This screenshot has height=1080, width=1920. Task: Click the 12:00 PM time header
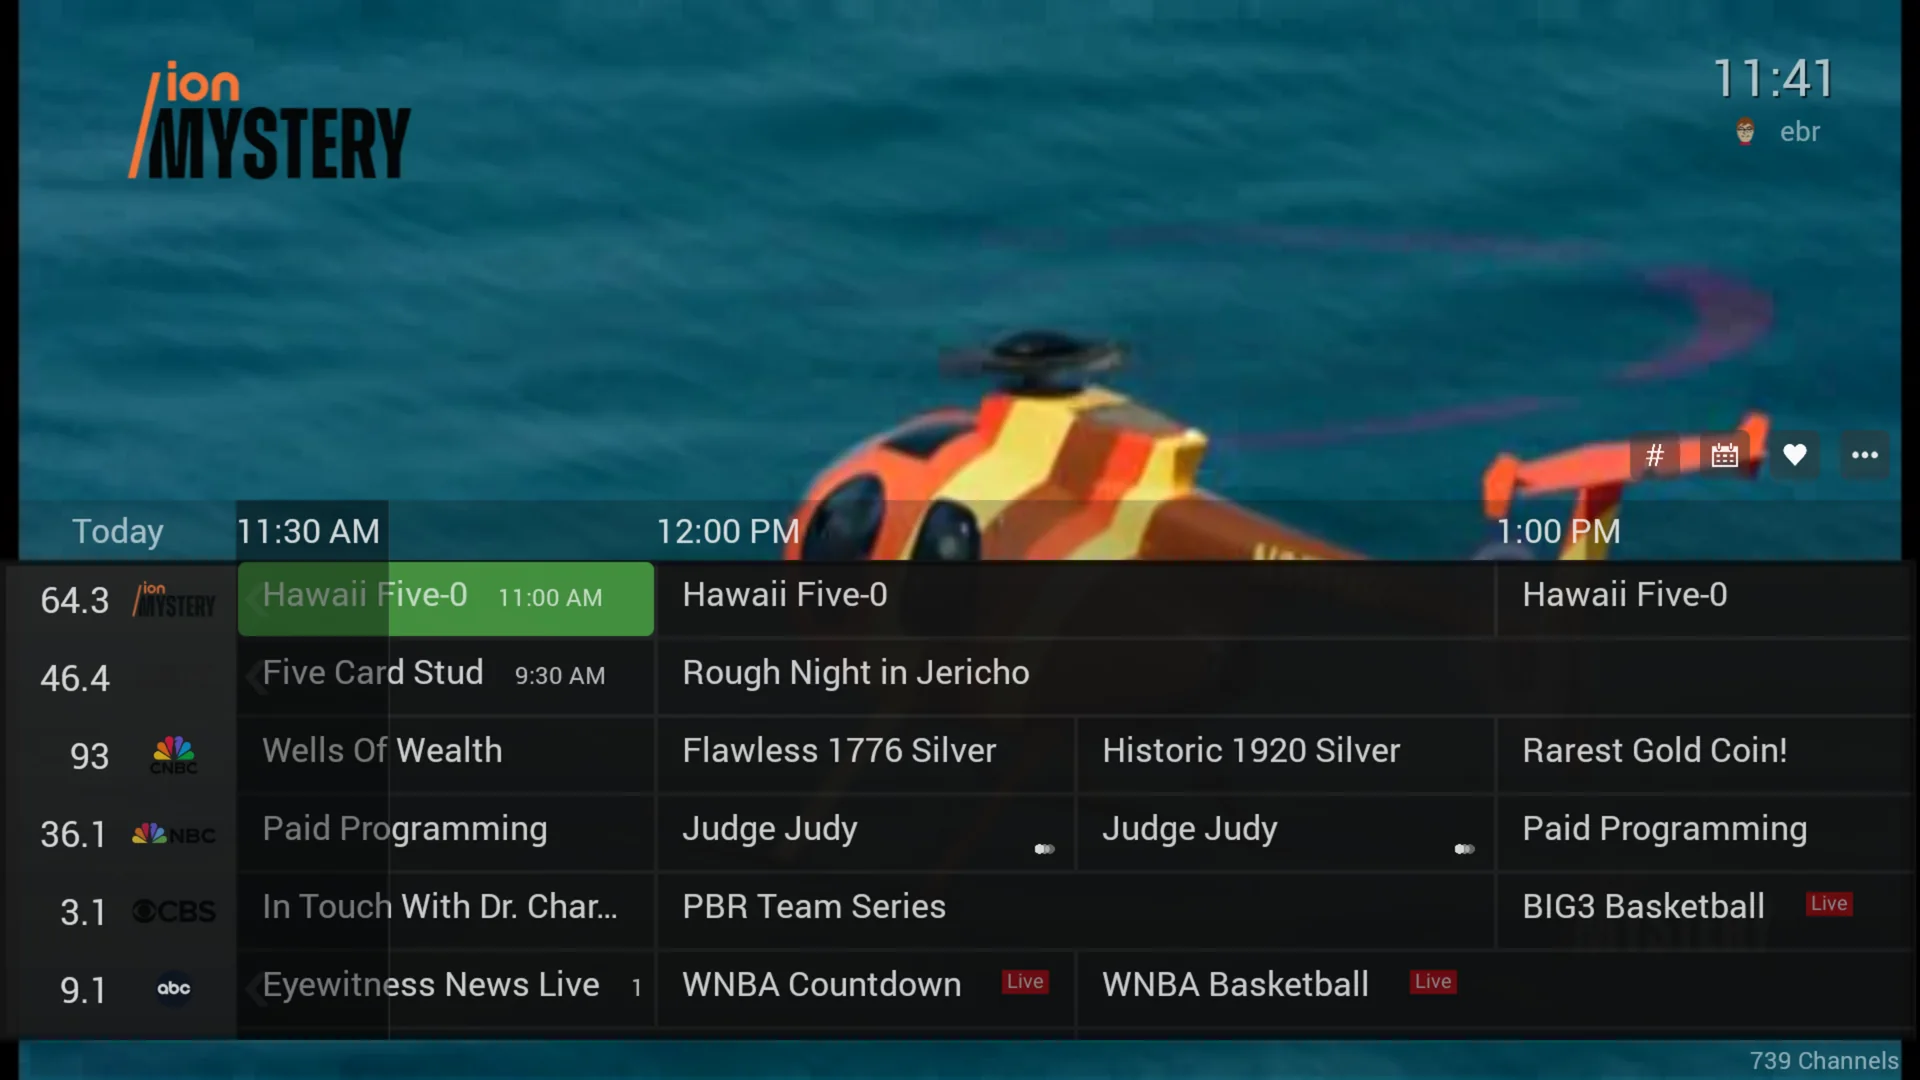click(728, 532)
